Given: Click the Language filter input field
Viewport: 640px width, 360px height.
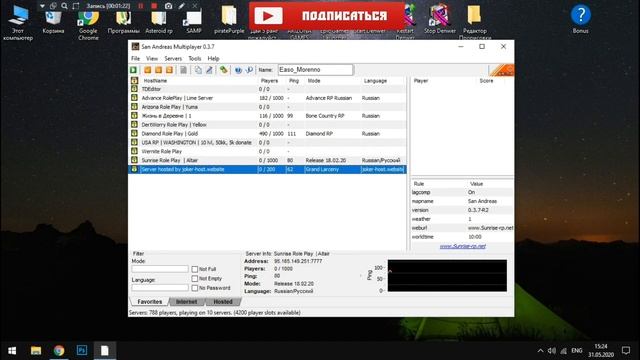Looking at the screenshot, I should coord(160,288).
